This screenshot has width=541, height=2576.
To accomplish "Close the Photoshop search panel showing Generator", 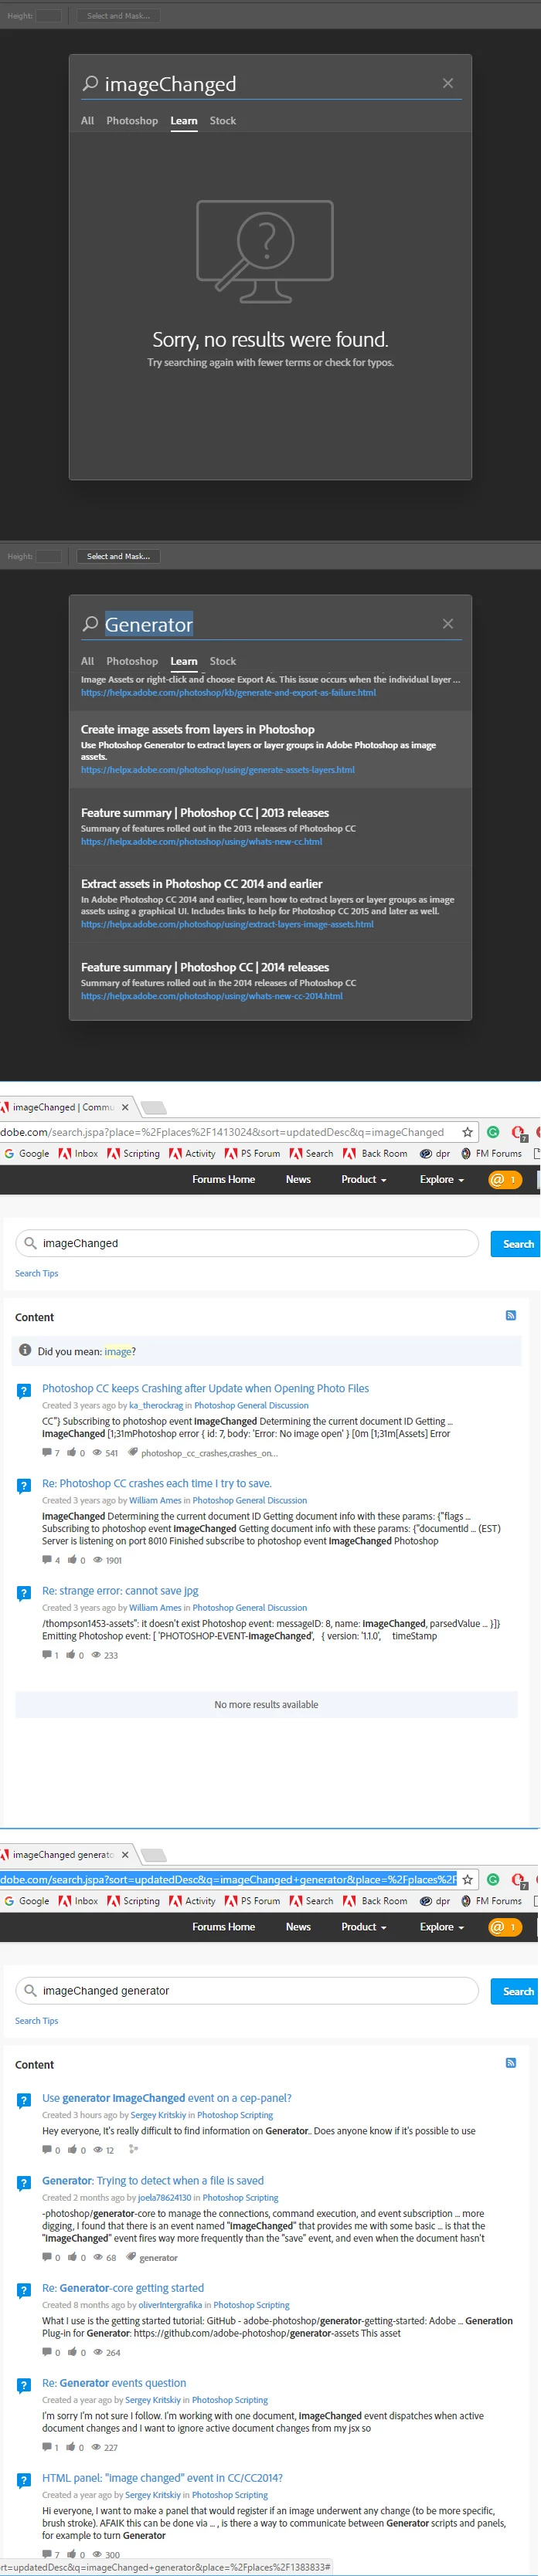I will (447, 624).
